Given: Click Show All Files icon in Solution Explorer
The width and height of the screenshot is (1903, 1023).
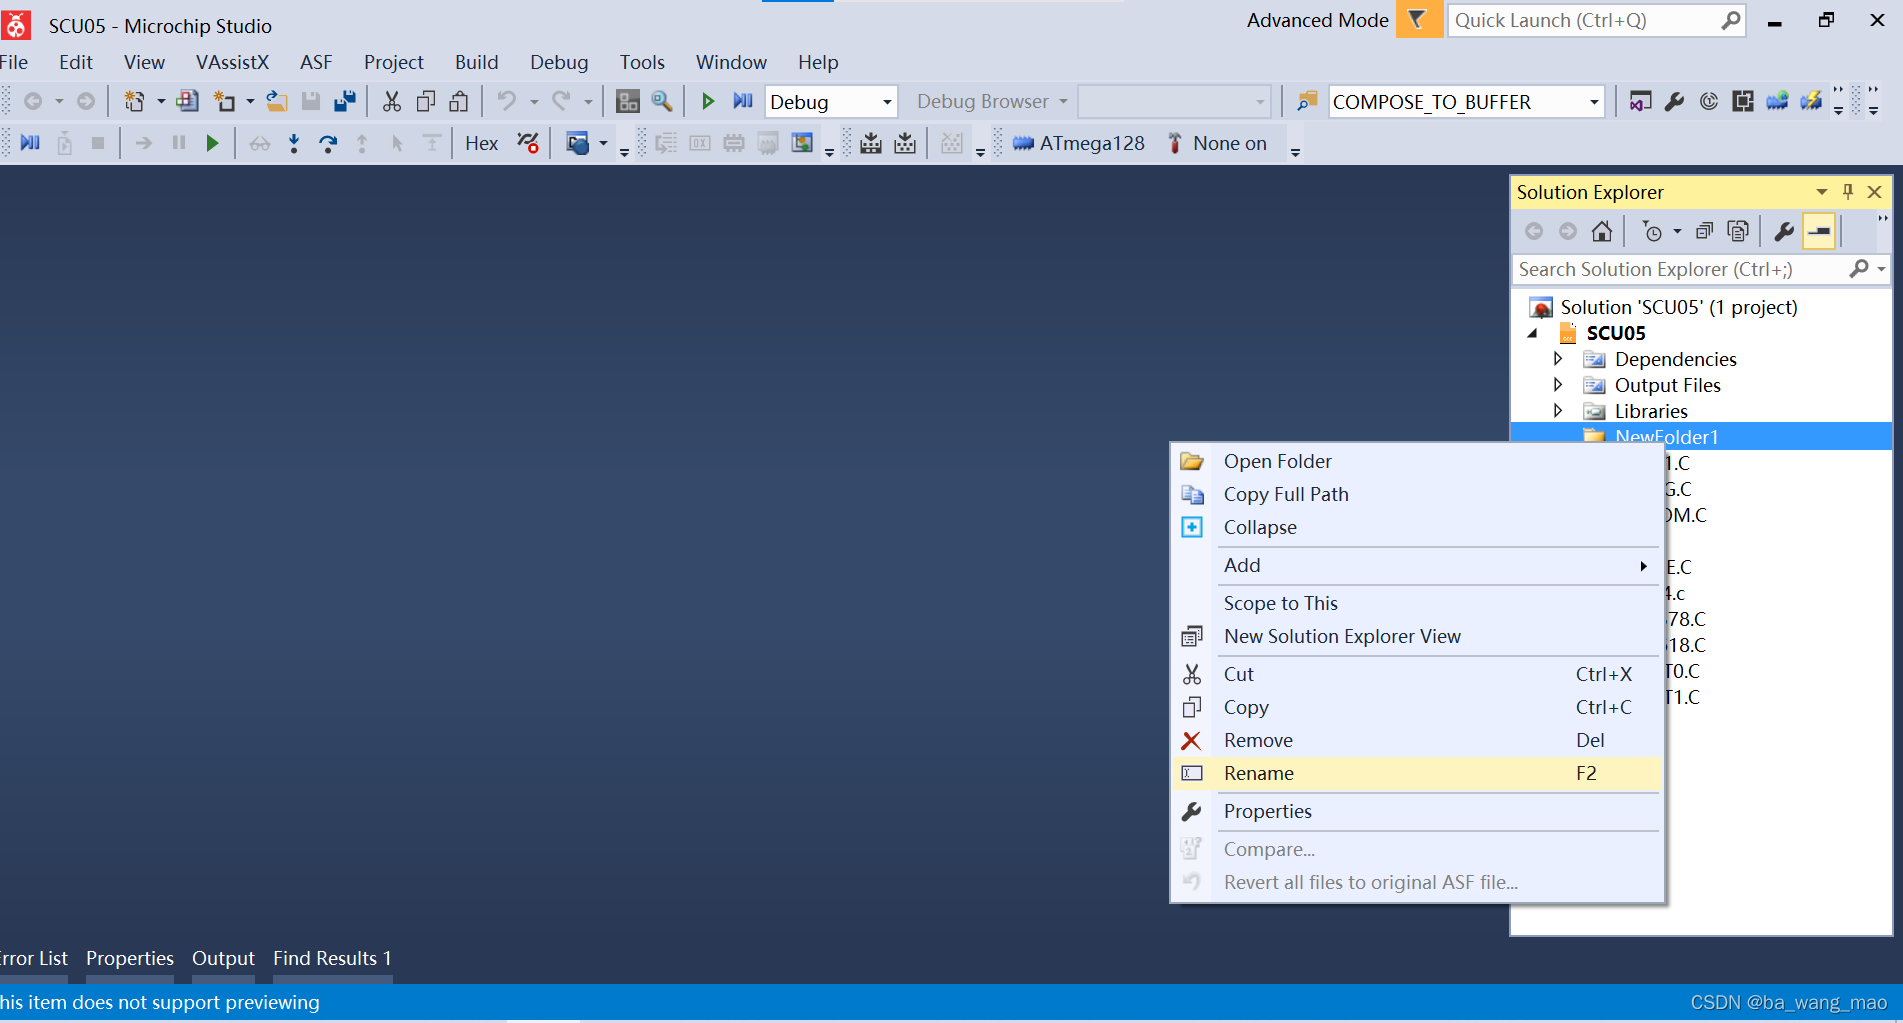Looking at the screenshot, I should coord(1739,232).
